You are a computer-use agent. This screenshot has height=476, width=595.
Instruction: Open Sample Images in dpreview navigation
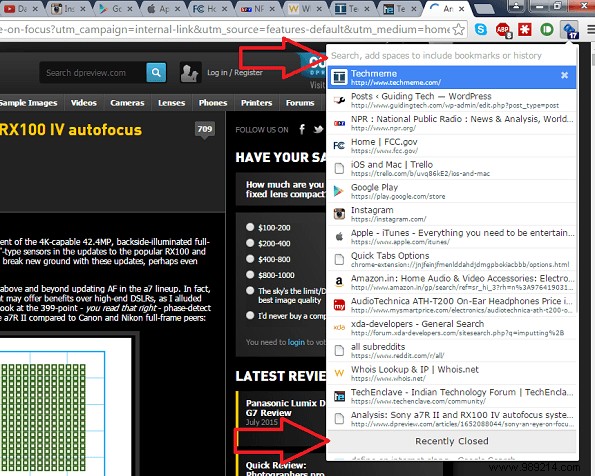[x=29, y=103]
